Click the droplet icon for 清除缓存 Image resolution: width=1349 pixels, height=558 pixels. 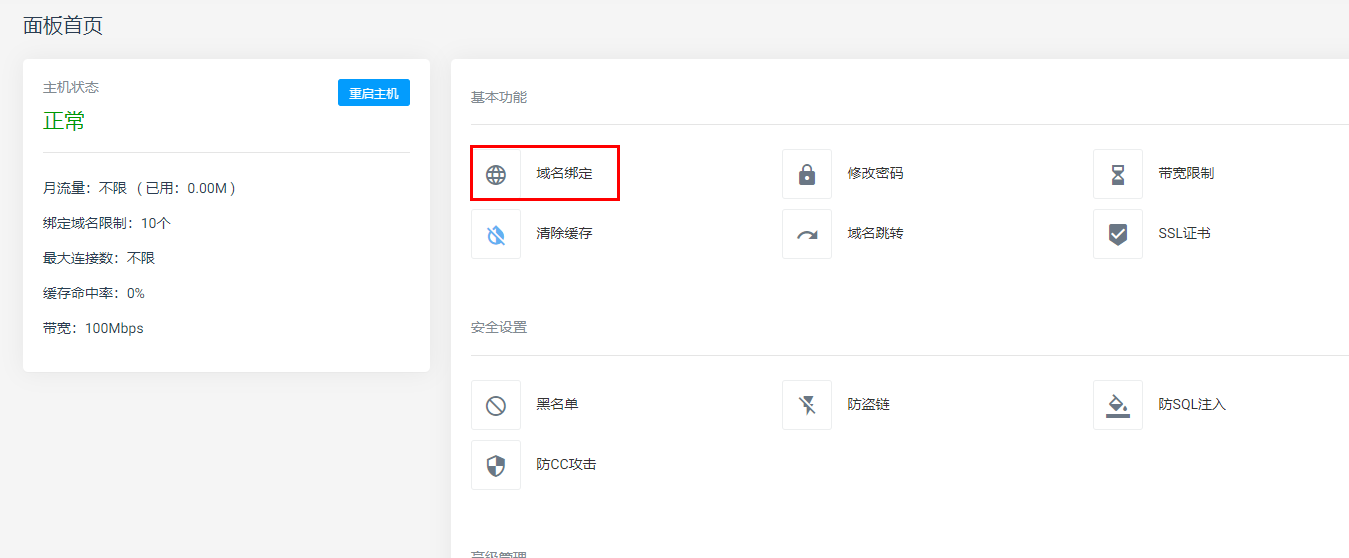496,235
